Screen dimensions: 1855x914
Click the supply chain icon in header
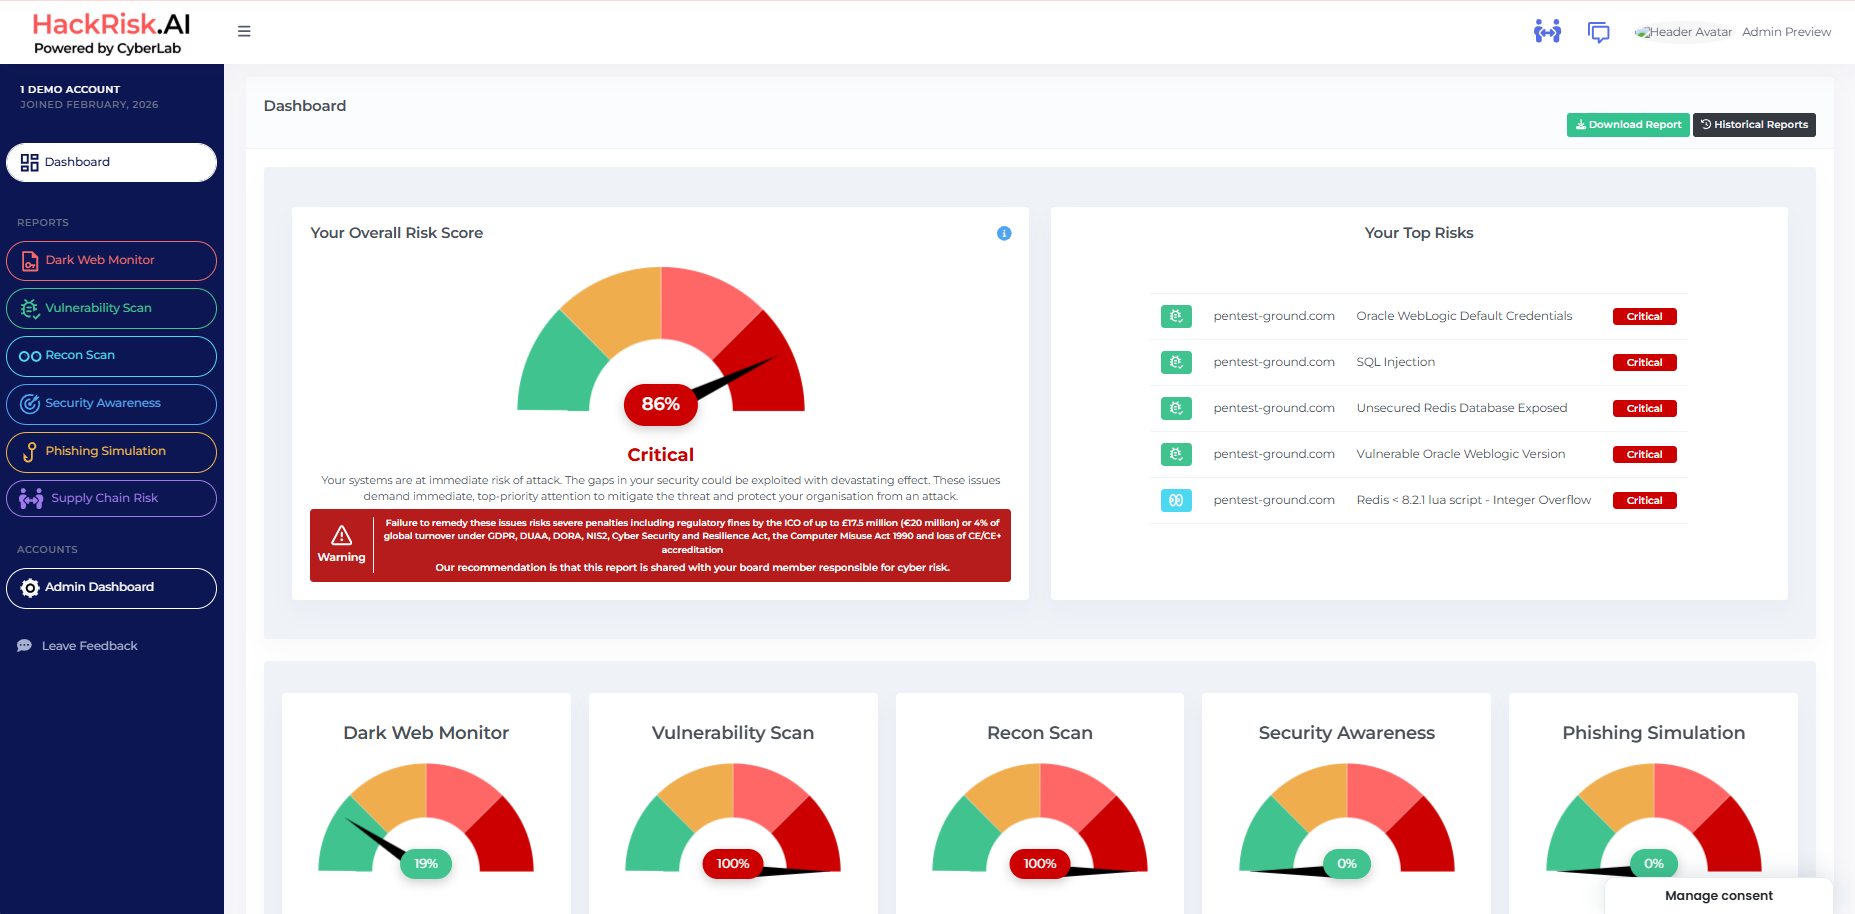(1547, 31)
